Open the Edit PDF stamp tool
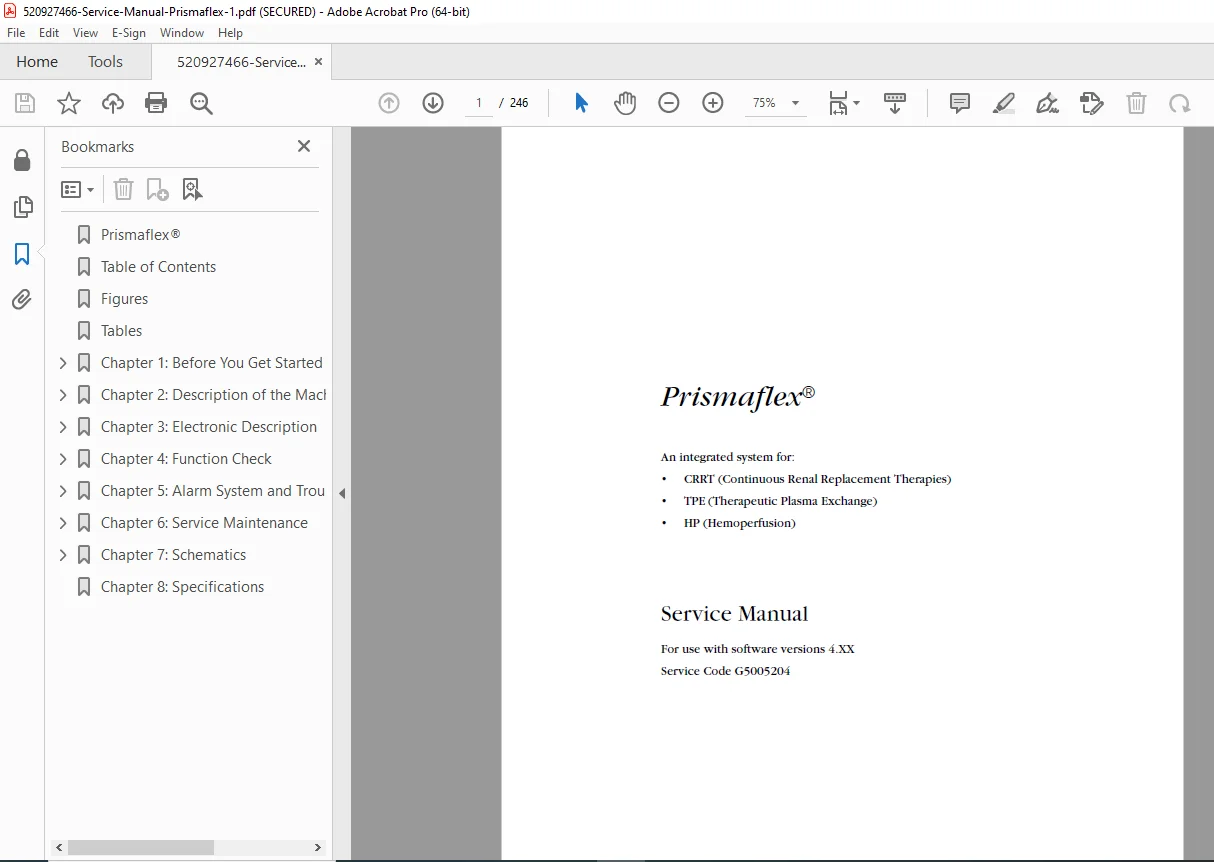 (x=1092, y=103)
